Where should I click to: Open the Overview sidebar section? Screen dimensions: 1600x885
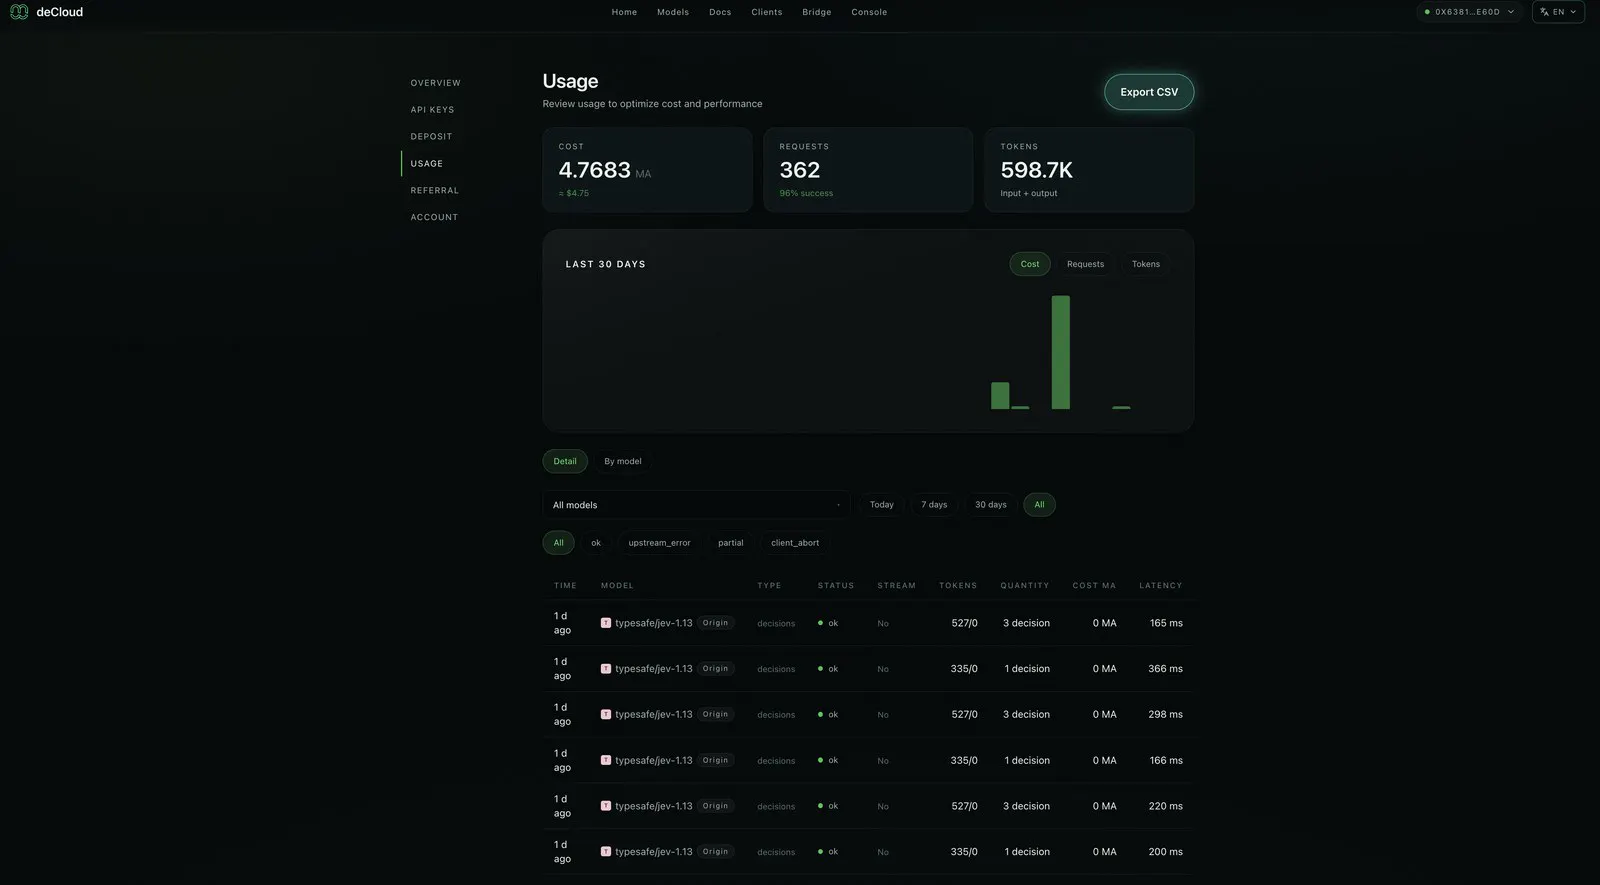[x=436, y=83]
